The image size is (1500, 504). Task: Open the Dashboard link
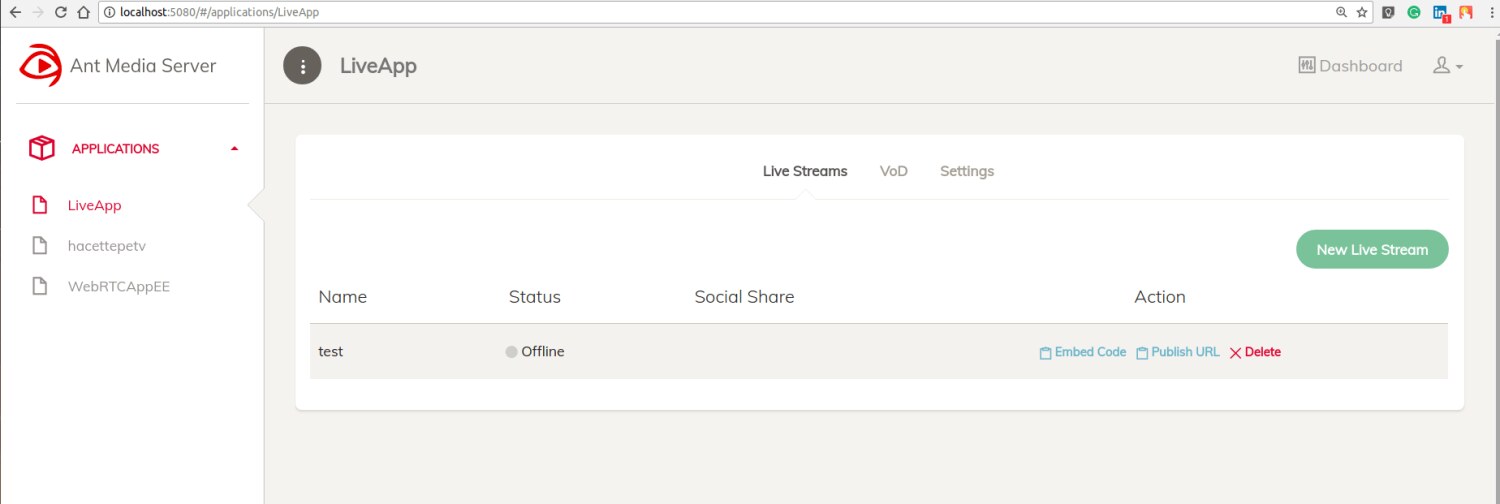1350,66
